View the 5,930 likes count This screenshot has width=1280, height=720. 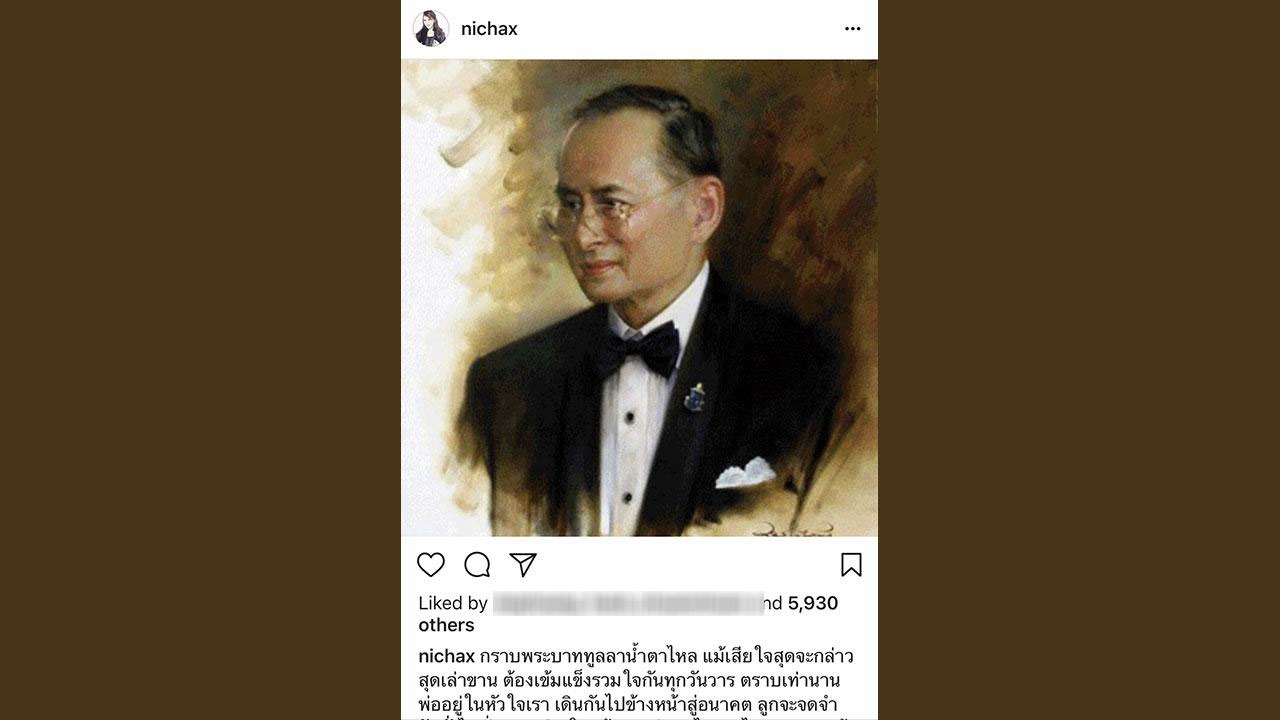[813, 603]
